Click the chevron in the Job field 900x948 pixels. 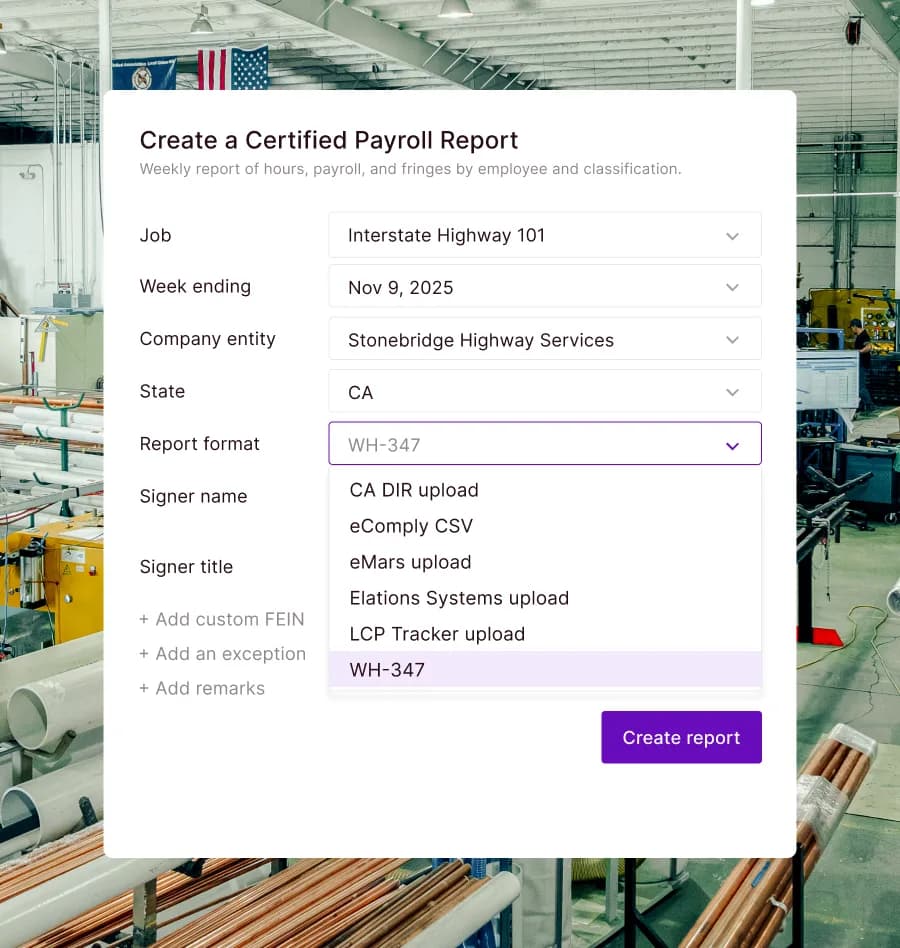point(733,236)
